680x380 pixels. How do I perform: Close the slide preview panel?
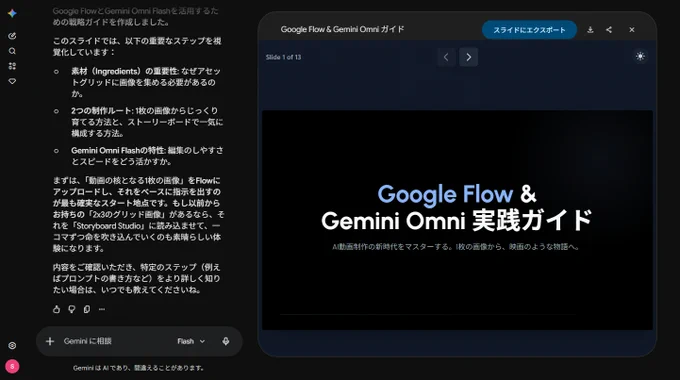click(631, 30)
